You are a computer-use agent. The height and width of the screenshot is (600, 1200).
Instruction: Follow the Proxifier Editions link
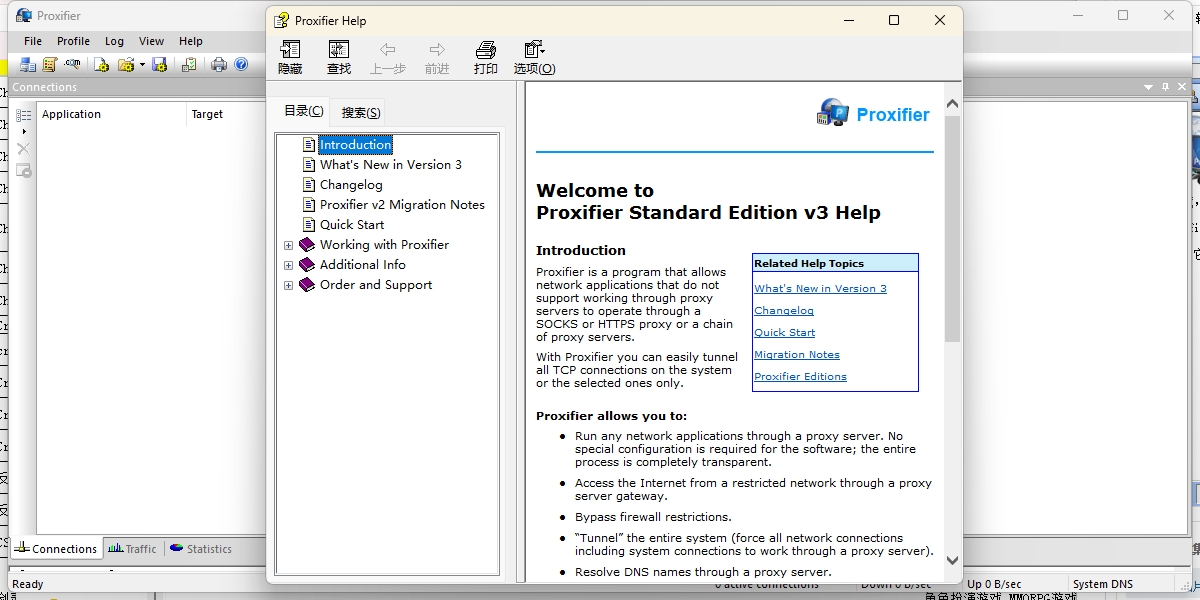(800, 377)
